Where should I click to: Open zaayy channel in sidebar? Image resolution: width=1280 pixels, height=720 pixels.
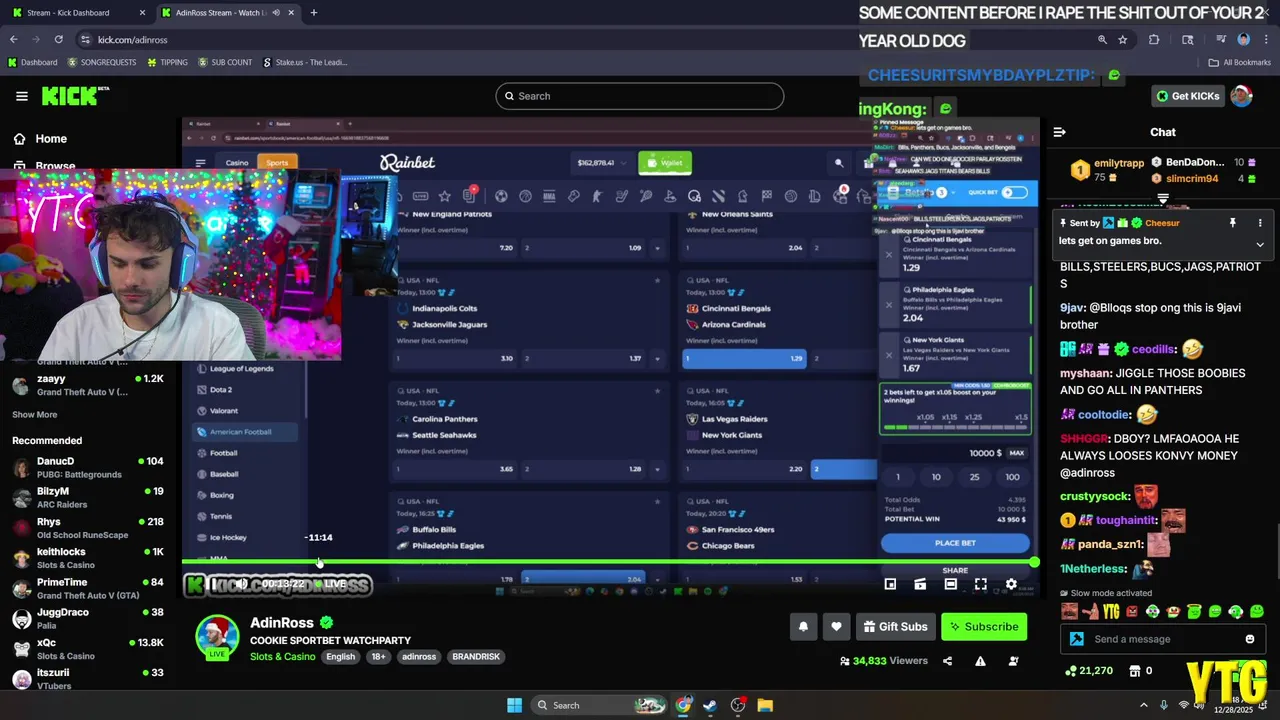click(88, 385)
